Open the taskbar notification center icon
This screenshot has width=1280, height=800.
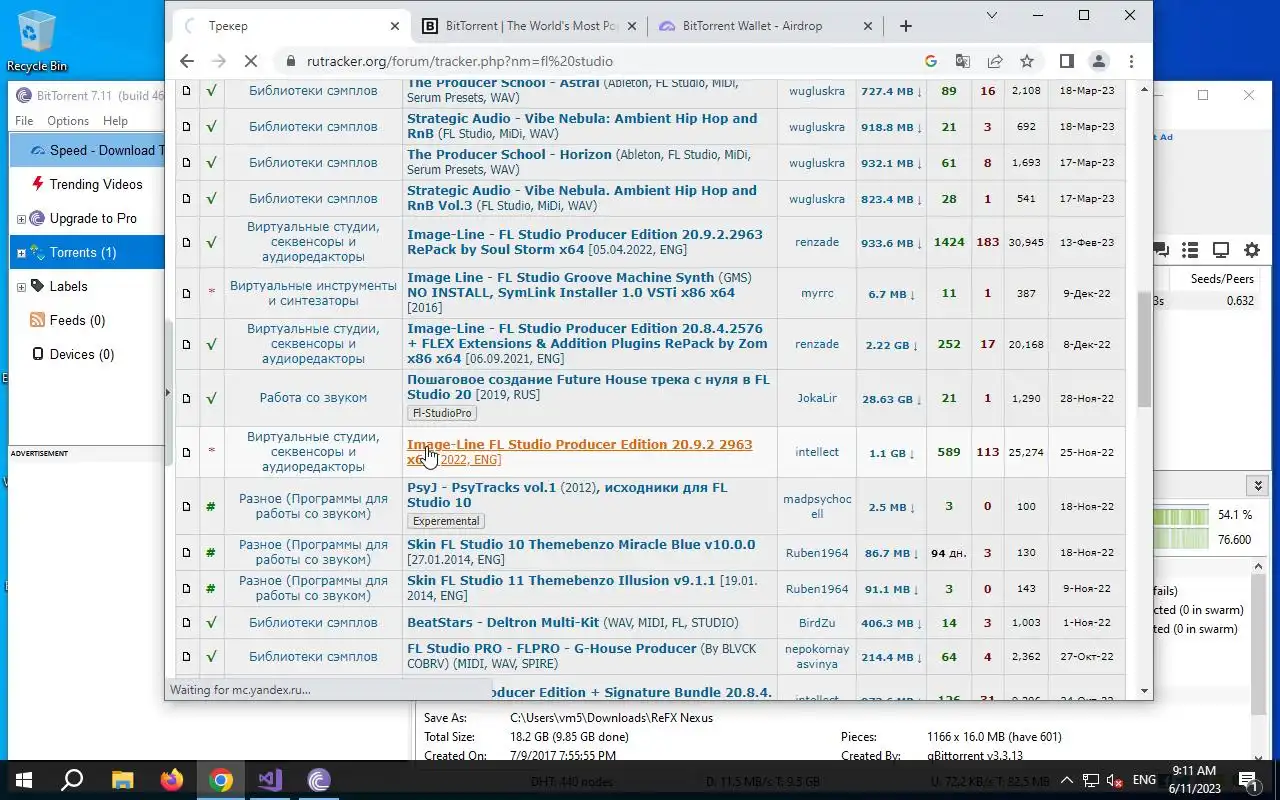[x=1248, y=780]
